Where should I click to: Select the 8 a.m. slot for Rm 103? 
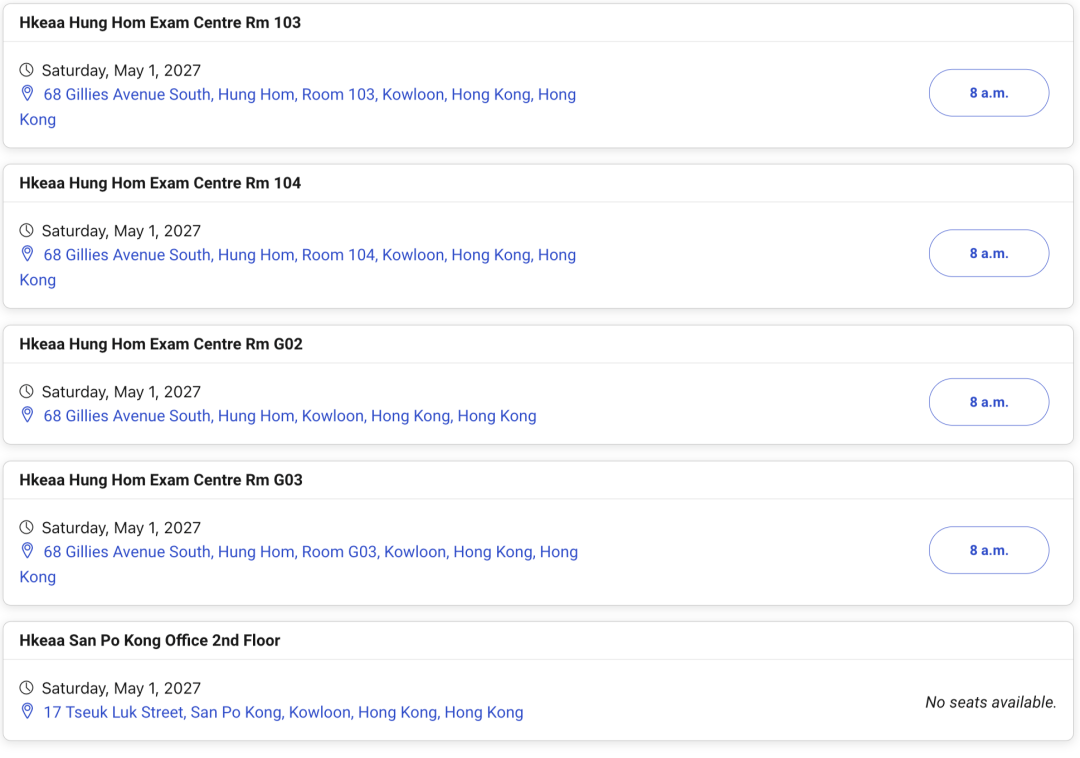[x=988, y=93]
